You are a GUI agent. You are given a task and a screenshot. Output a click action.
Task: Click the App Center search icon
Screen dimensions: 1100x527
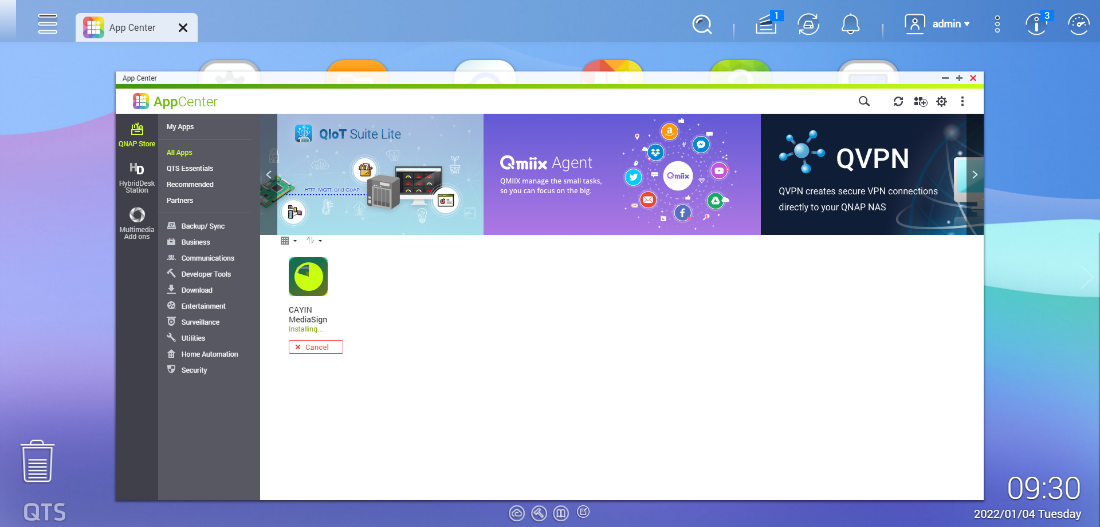tap(864, 101)
